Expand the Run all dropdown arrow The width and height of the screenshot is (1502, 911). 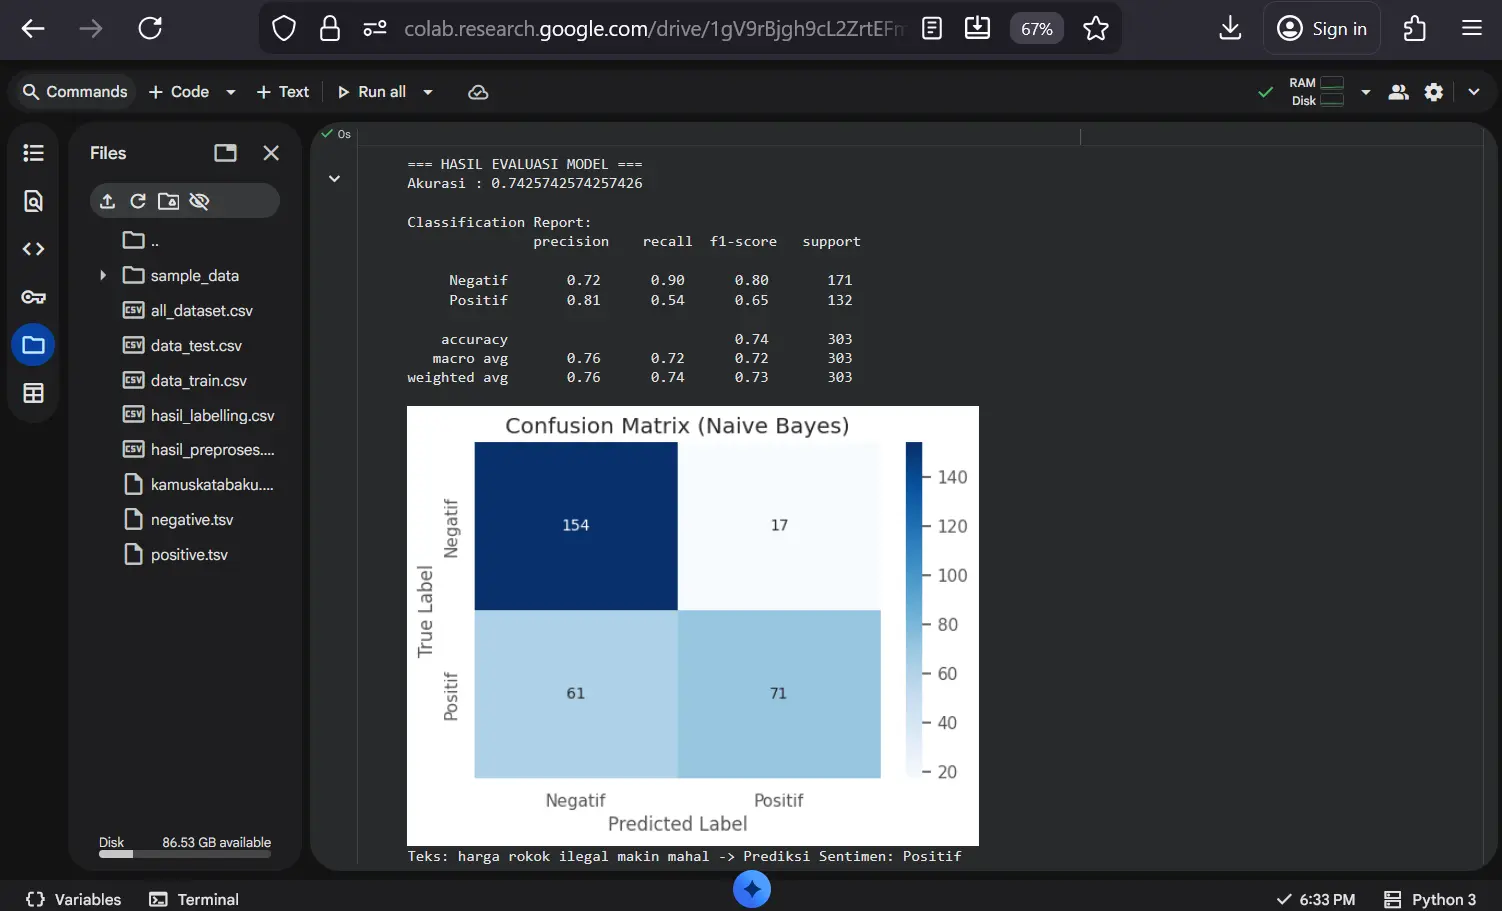click(427, 91)
